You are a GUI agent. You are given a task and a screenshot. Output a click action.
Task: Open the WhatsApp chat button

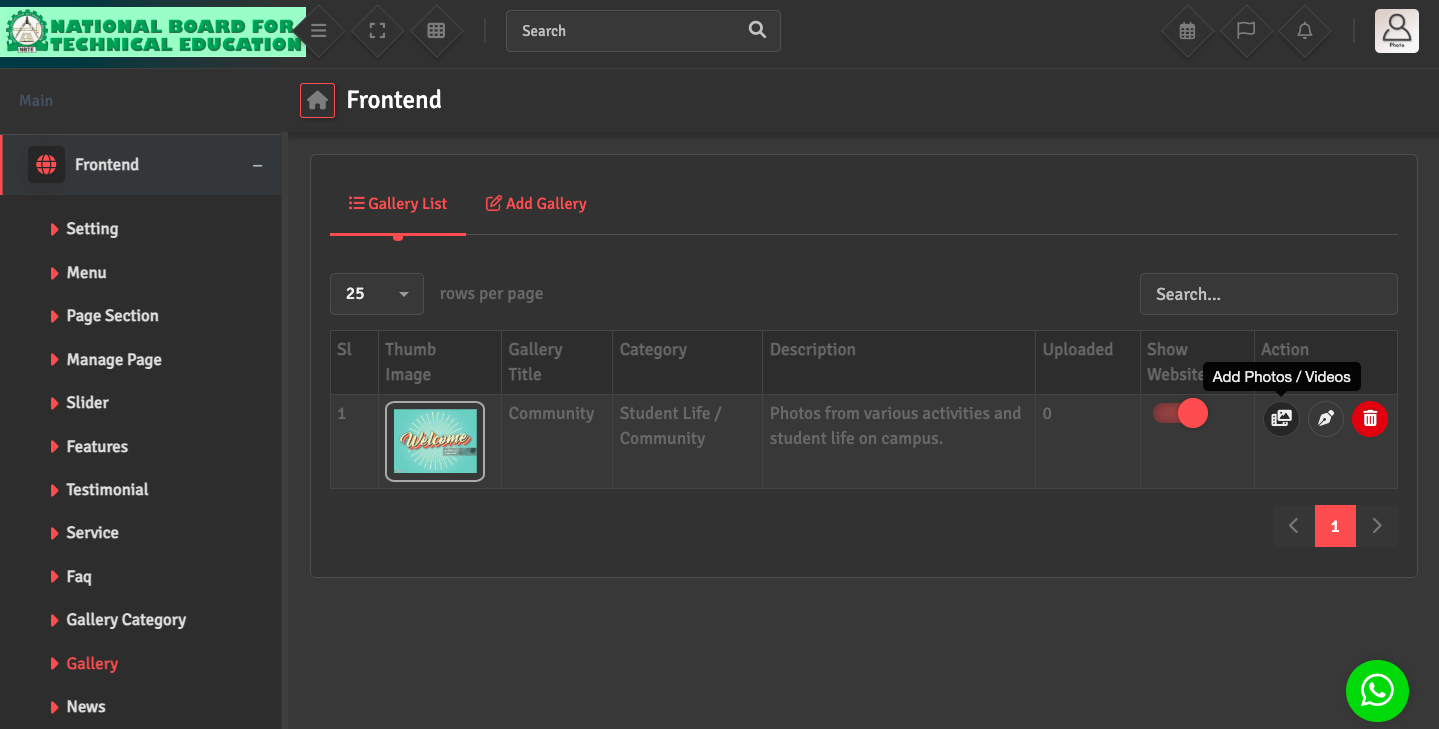tap(1377, 690)
